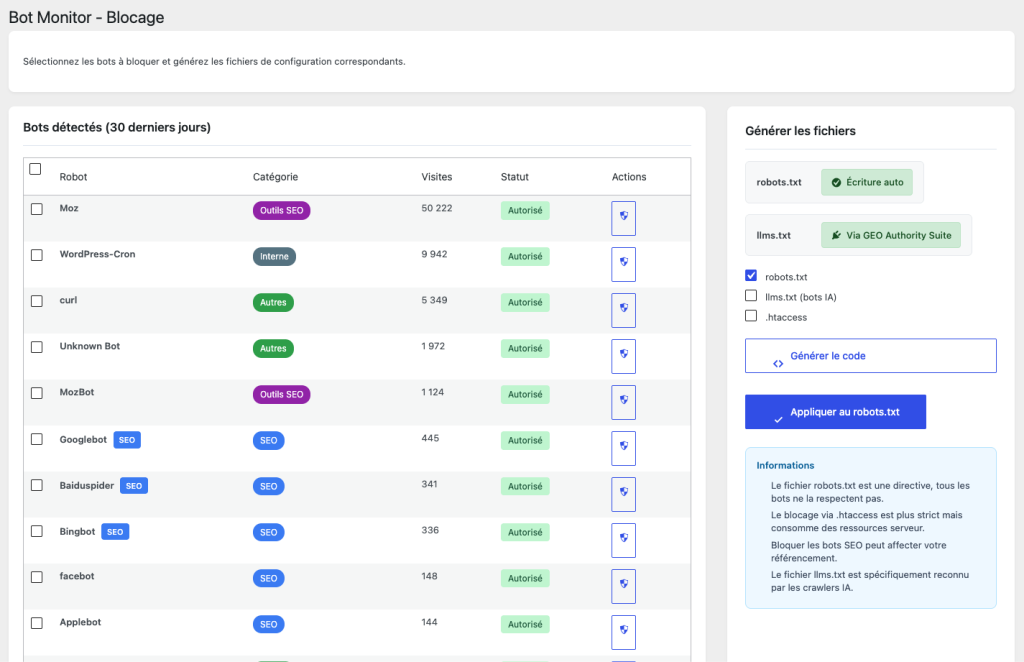Check the Bingbot row checkbox
Screen dimensions: 1024x662
(x=37, y=531)
